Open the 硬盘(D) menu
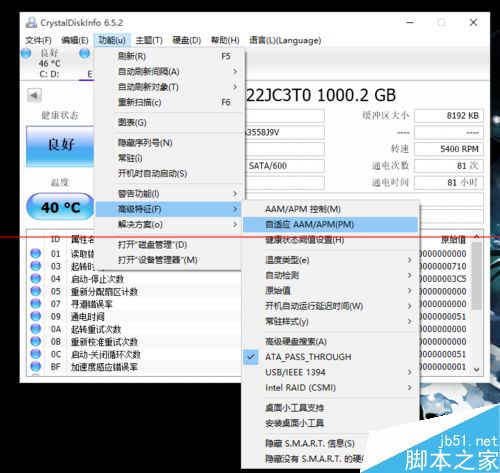This screenshot has width=500, height=473. pyautogui.click(x=187, y=40)
